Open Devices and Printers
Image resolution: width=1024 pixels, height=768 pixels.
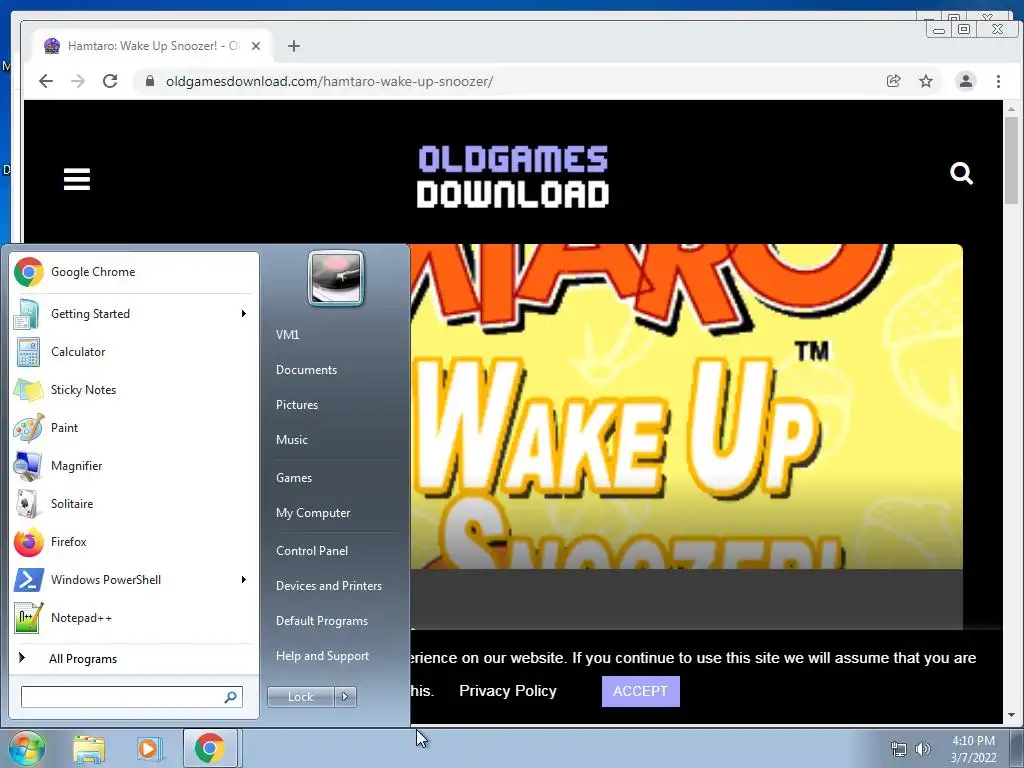(x=329, y=586)
